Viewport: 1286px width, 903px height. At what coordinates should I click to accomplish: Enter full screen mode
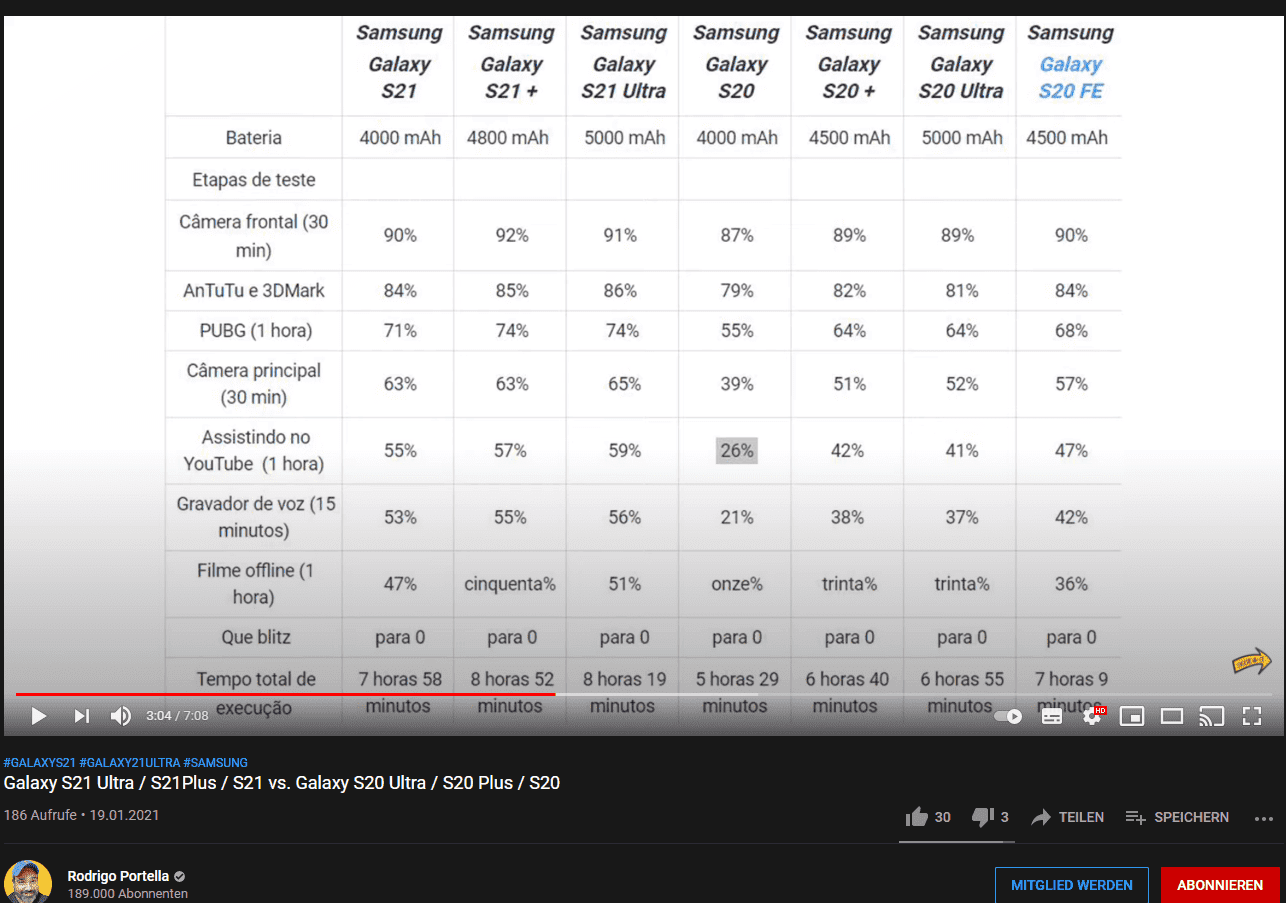coord(1251,716)
